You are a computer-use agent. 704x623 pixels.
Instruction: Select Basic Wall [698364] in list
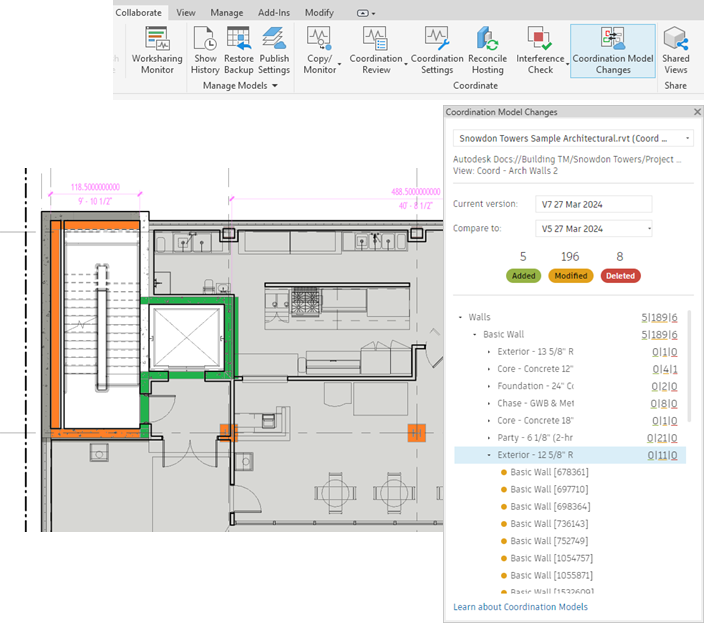point(550,507)
